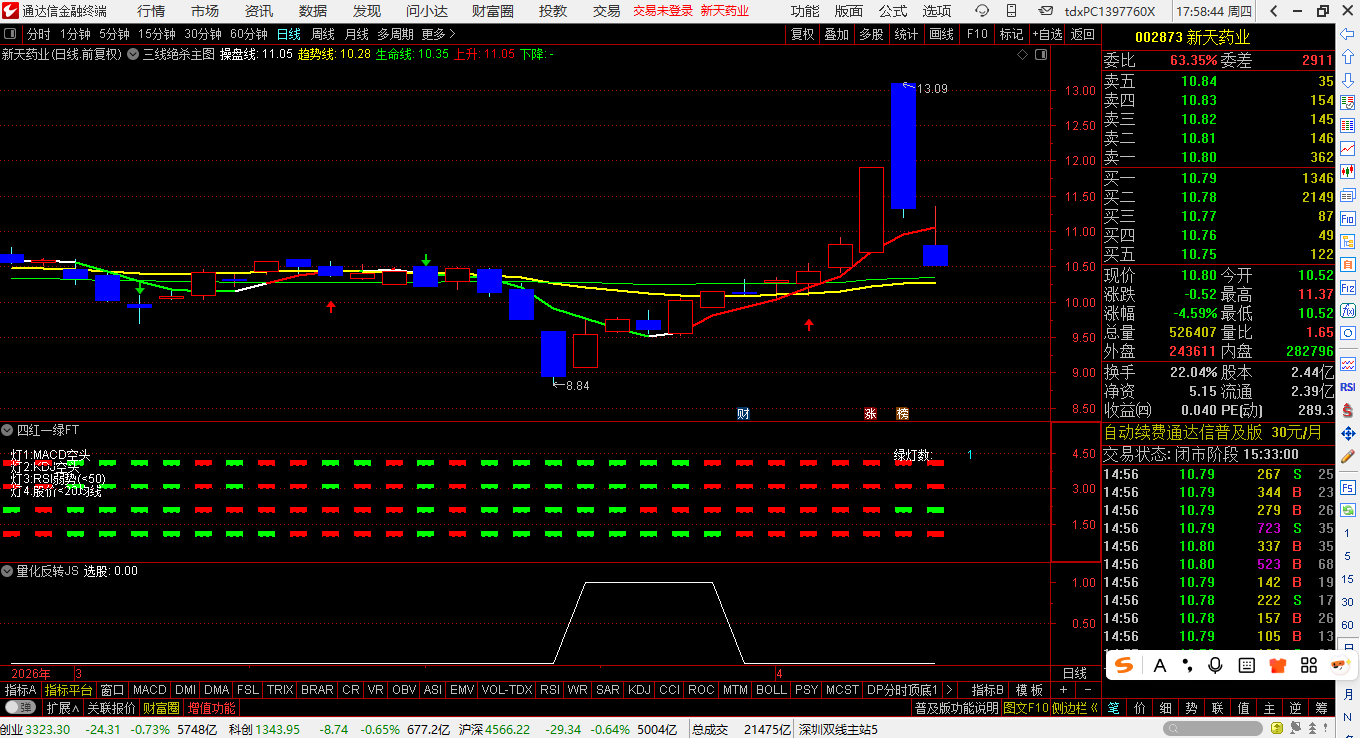Screen dimensions: 1360x738
Task: Open the message envelope icon
Action: point(1046,11)
